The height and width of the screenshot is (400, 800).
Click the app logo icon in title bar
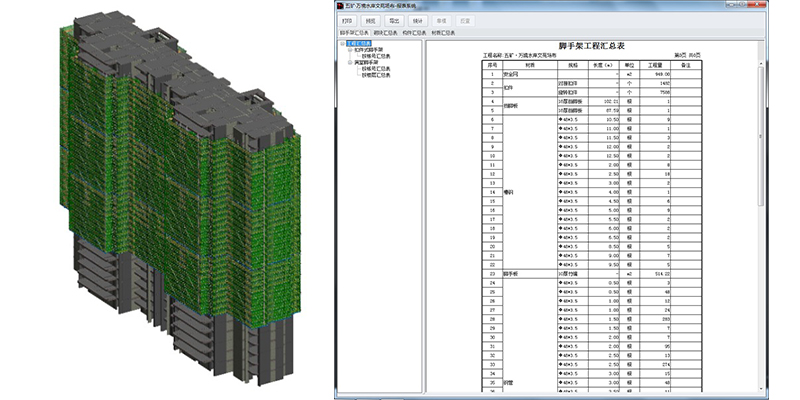click(340, 6)
